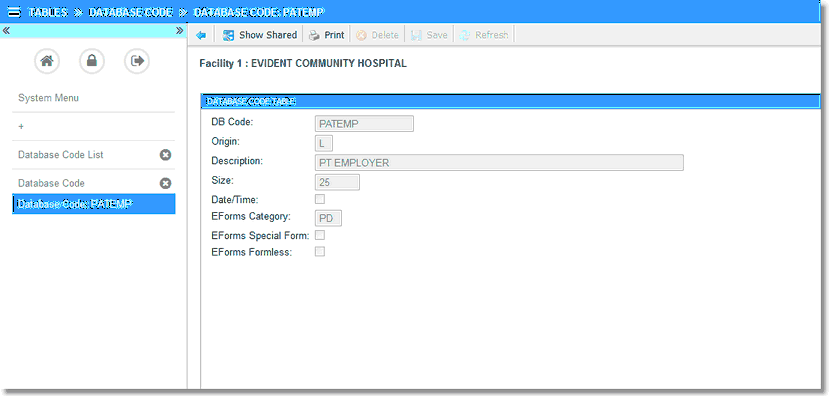
Task: Click the Save toolbar button
Action: coord(430,35)
